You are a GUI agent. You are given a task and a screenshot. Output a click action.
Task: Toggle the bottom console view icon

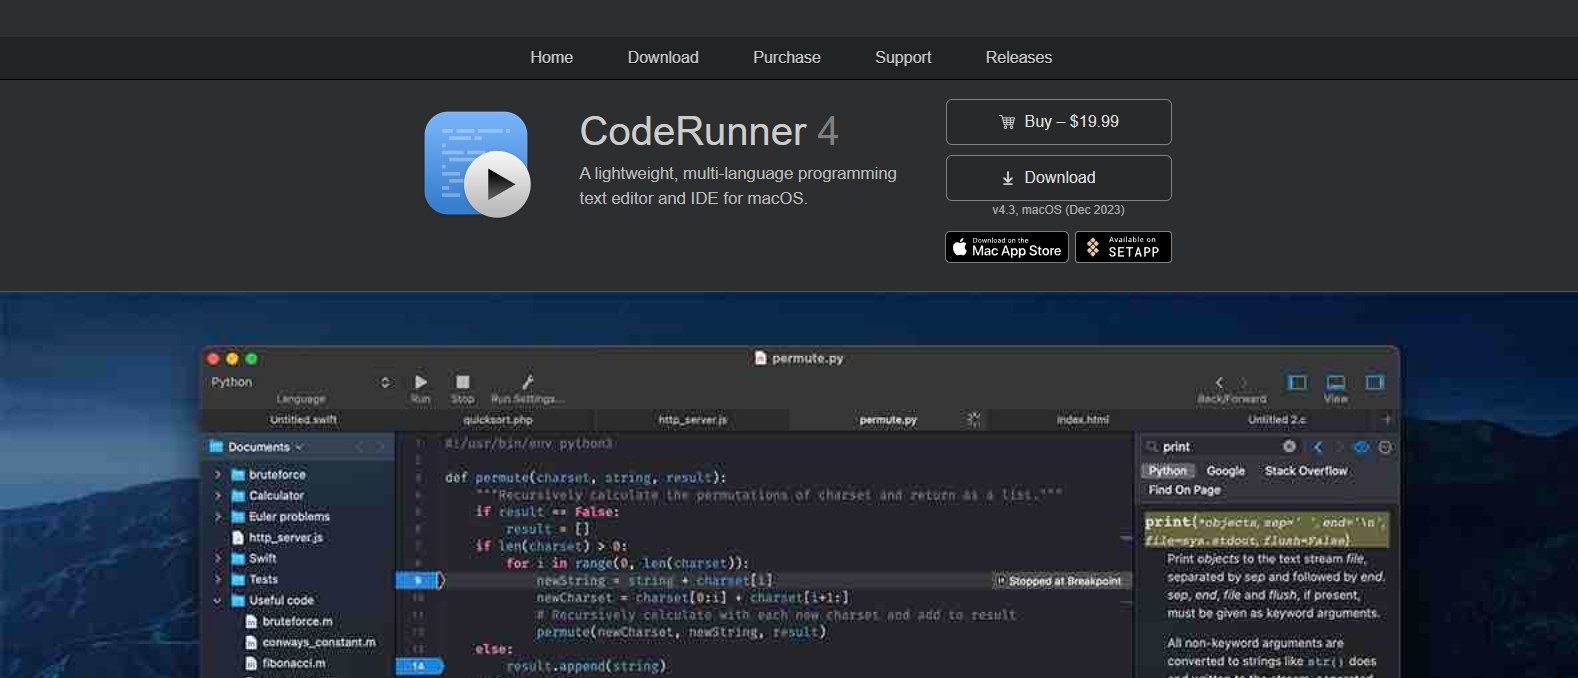point(1336,382)
